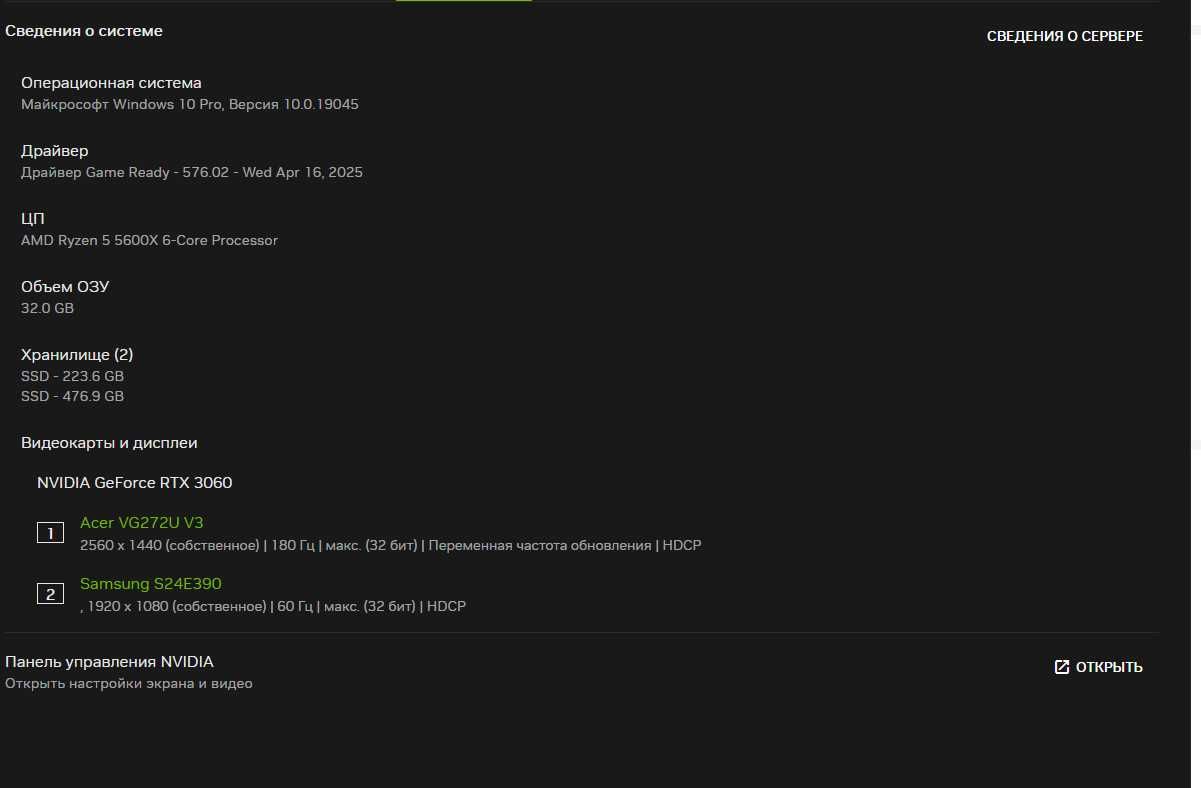Click the Samsung S24E390 monitor name

click(x=151, y=583)
